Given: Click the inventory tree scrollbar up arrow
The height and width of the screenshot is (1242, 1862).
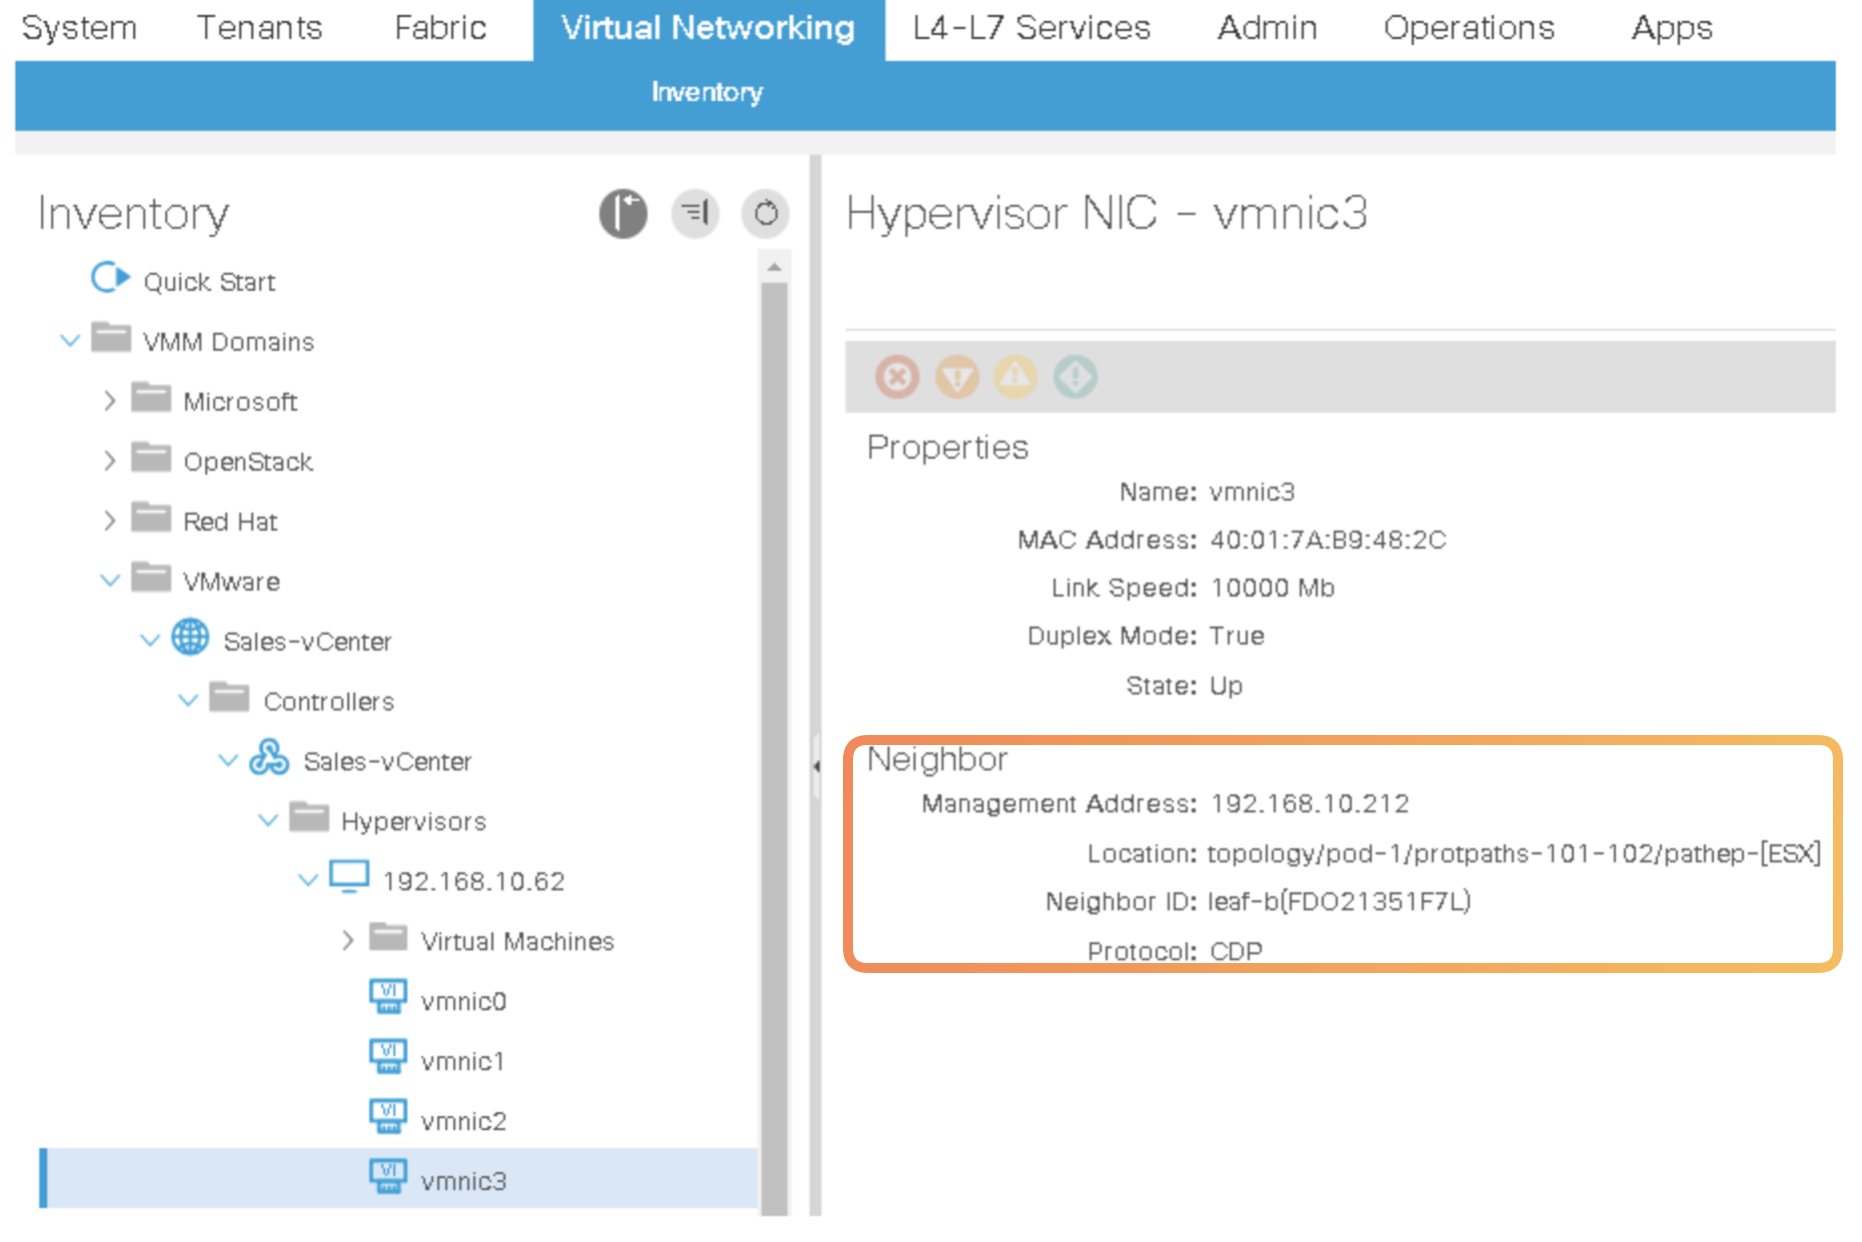Looking at the screenshot, I should coord(774,267).
